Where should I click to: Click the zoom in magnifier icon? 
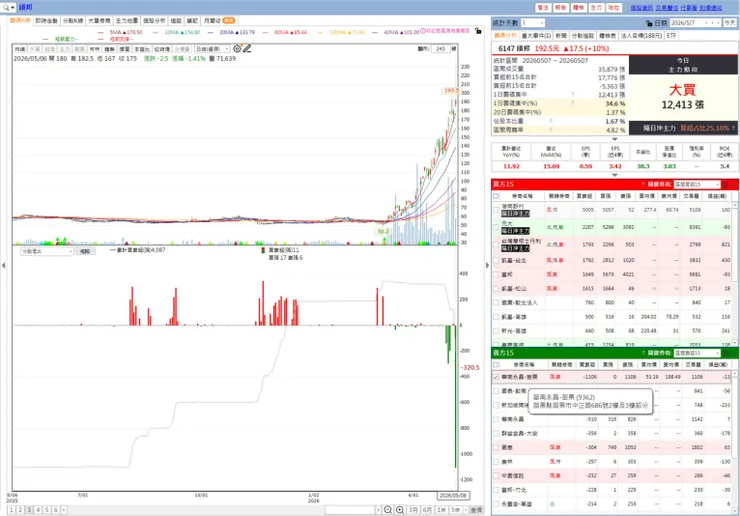(400, 510)
